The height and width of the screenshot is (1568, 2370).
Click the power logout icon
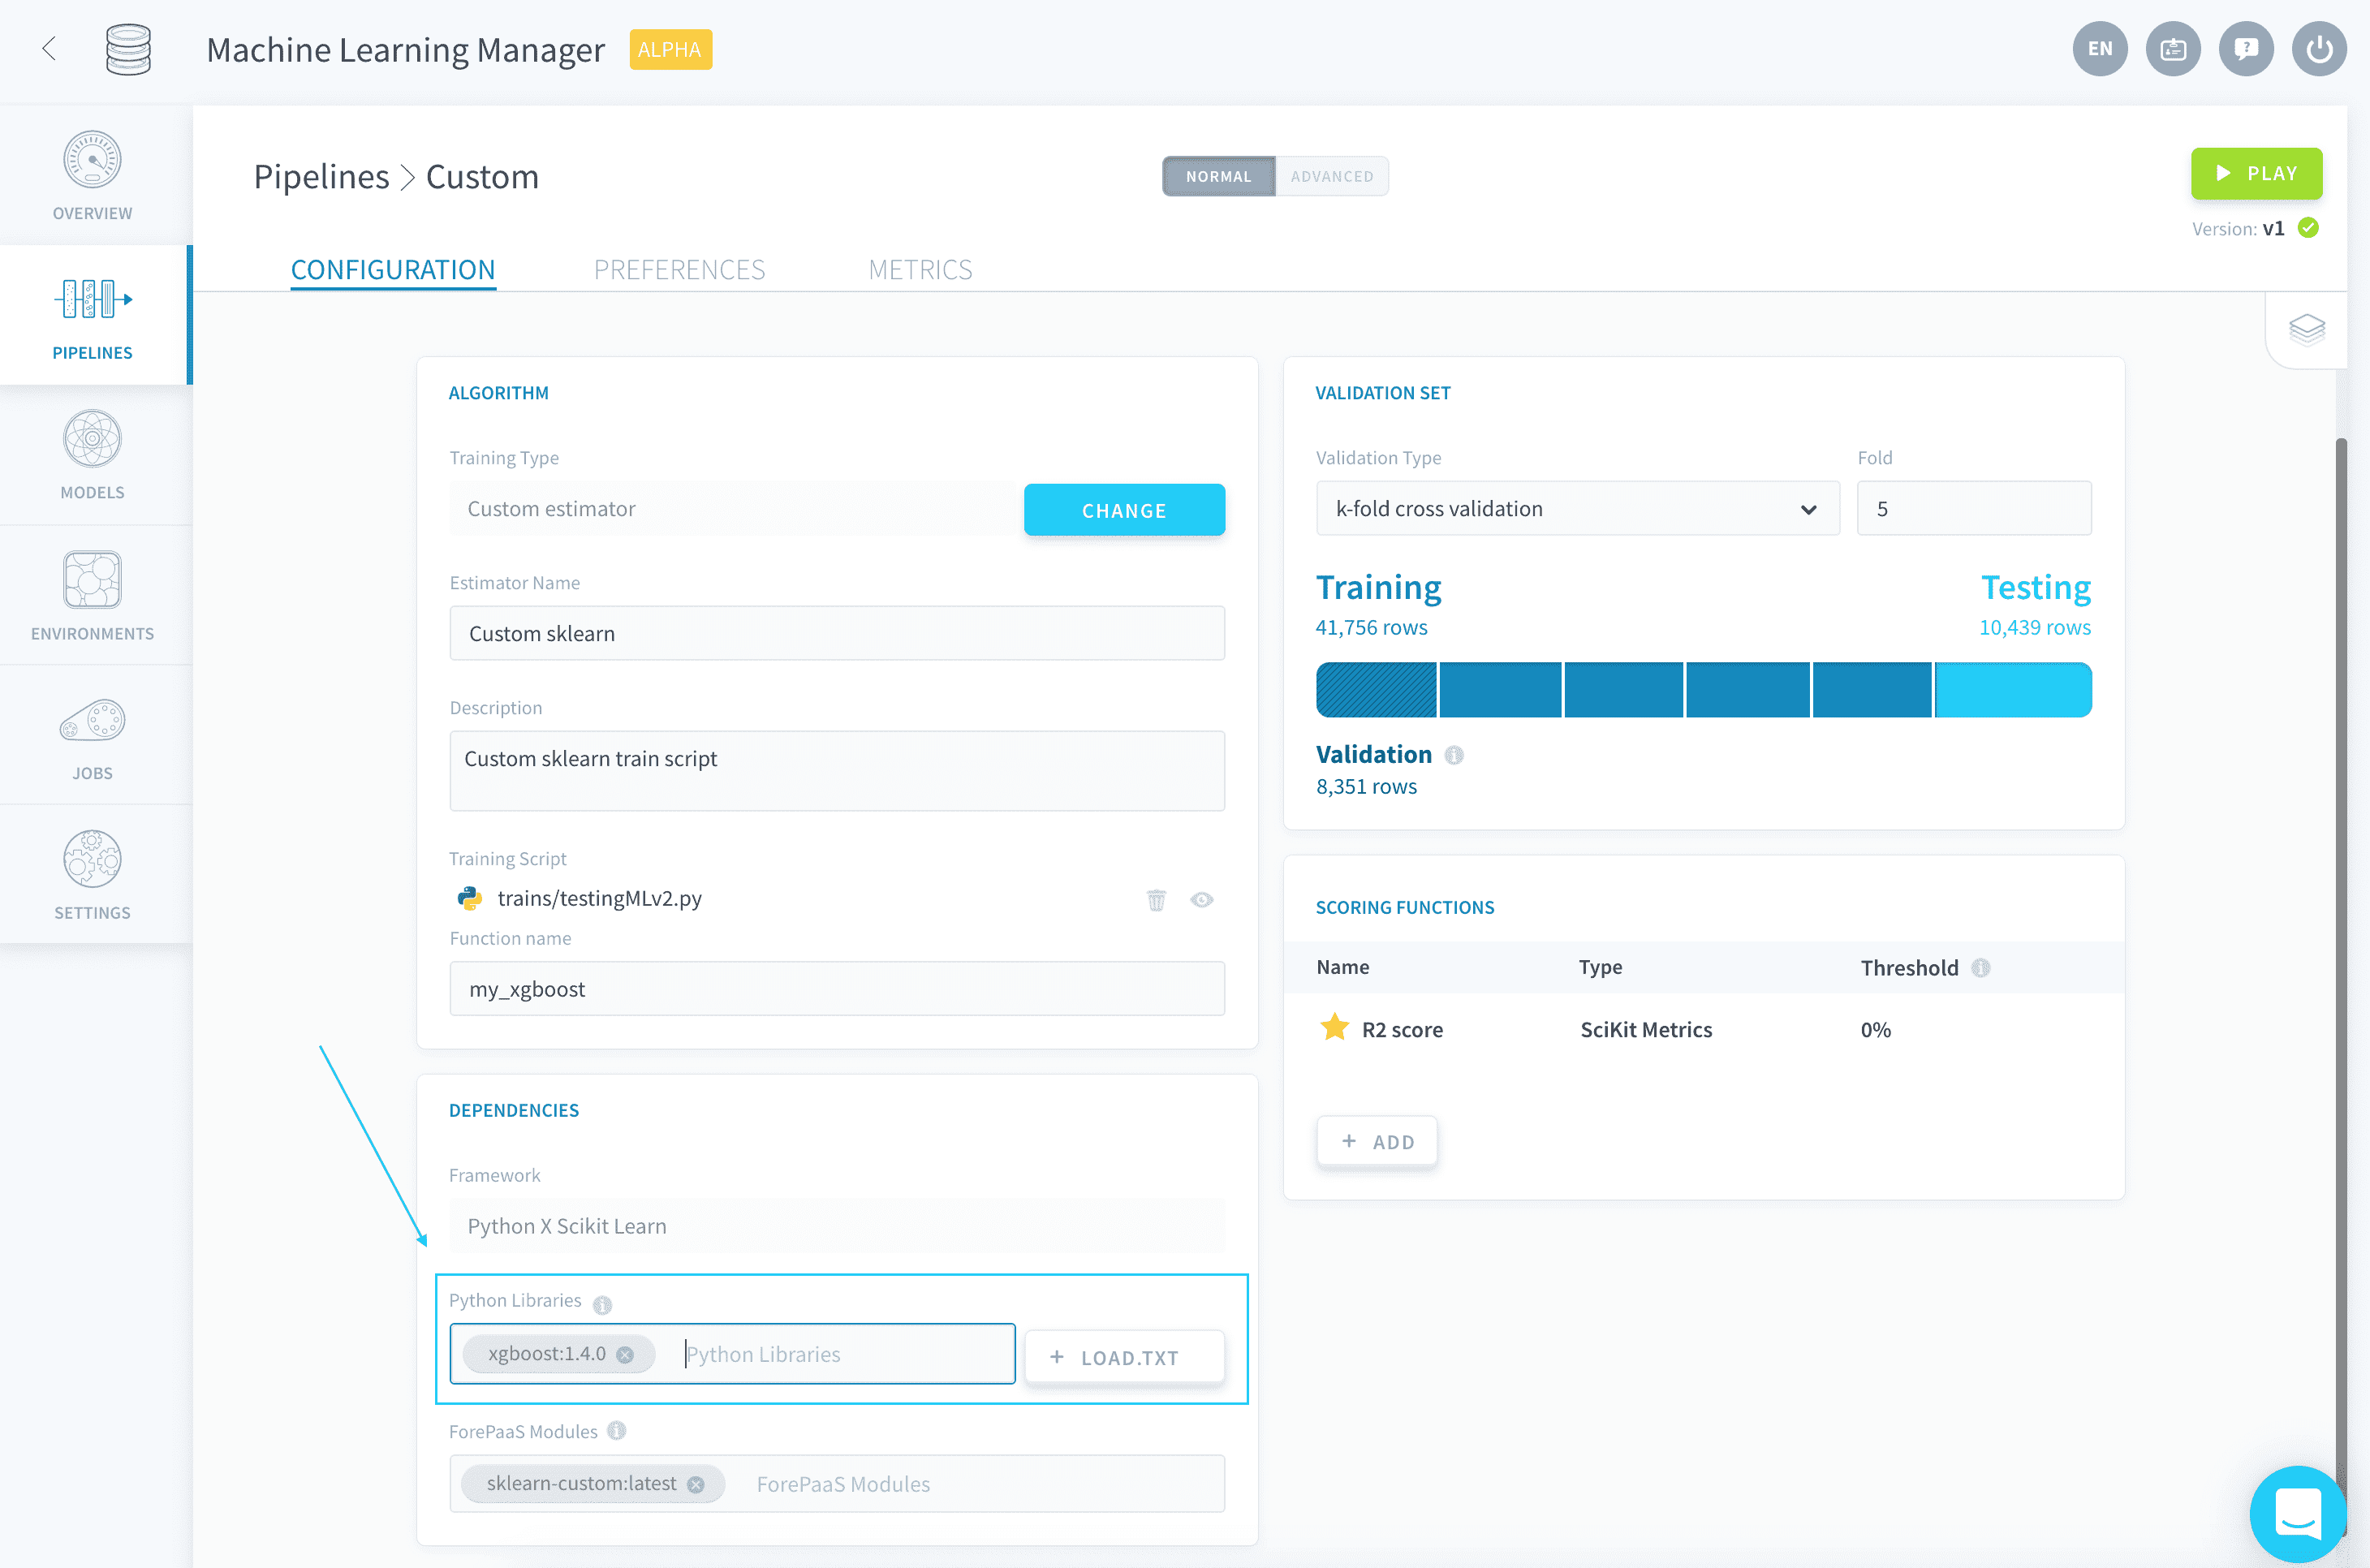2319,49
